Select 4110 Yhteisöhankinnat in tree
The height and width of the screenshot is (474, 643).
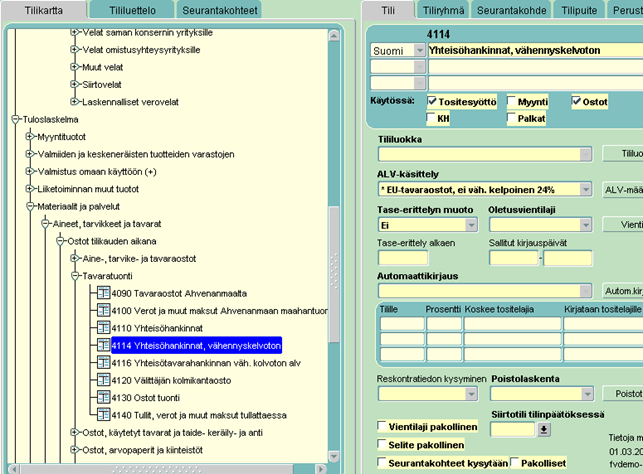click(157, 328)
